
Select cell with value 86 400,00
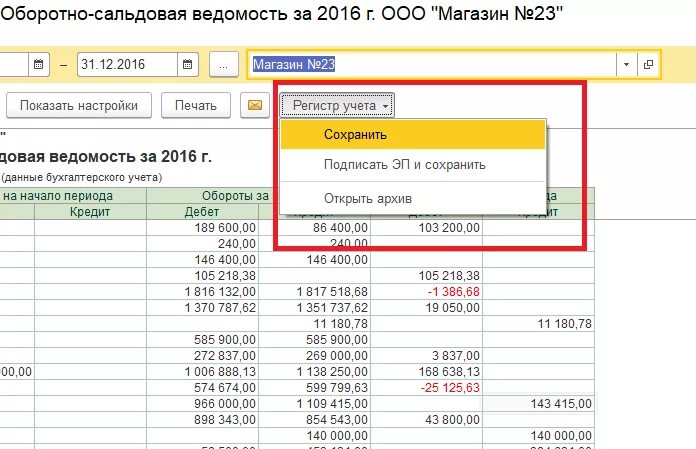pyautogui.click(x=315, y=228)
